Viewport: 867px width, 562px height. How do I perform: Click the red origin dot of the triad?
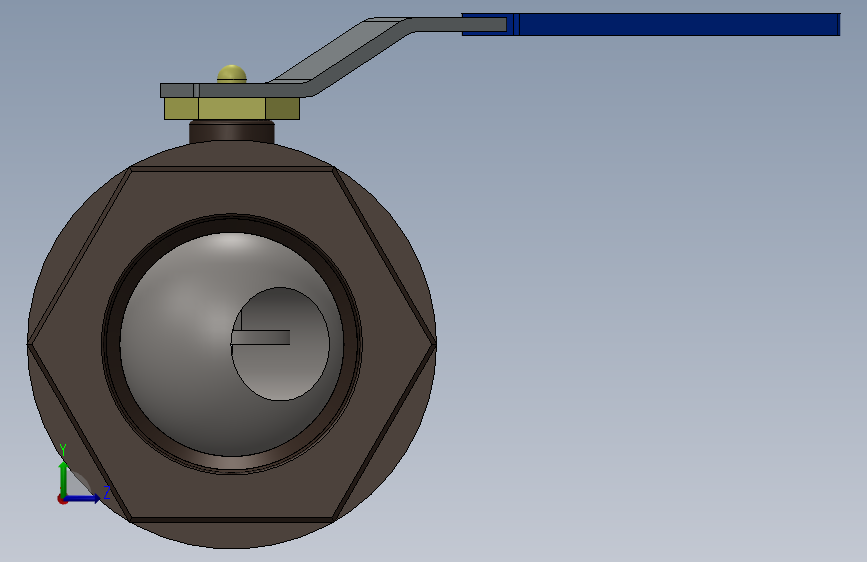pos(62,499)
